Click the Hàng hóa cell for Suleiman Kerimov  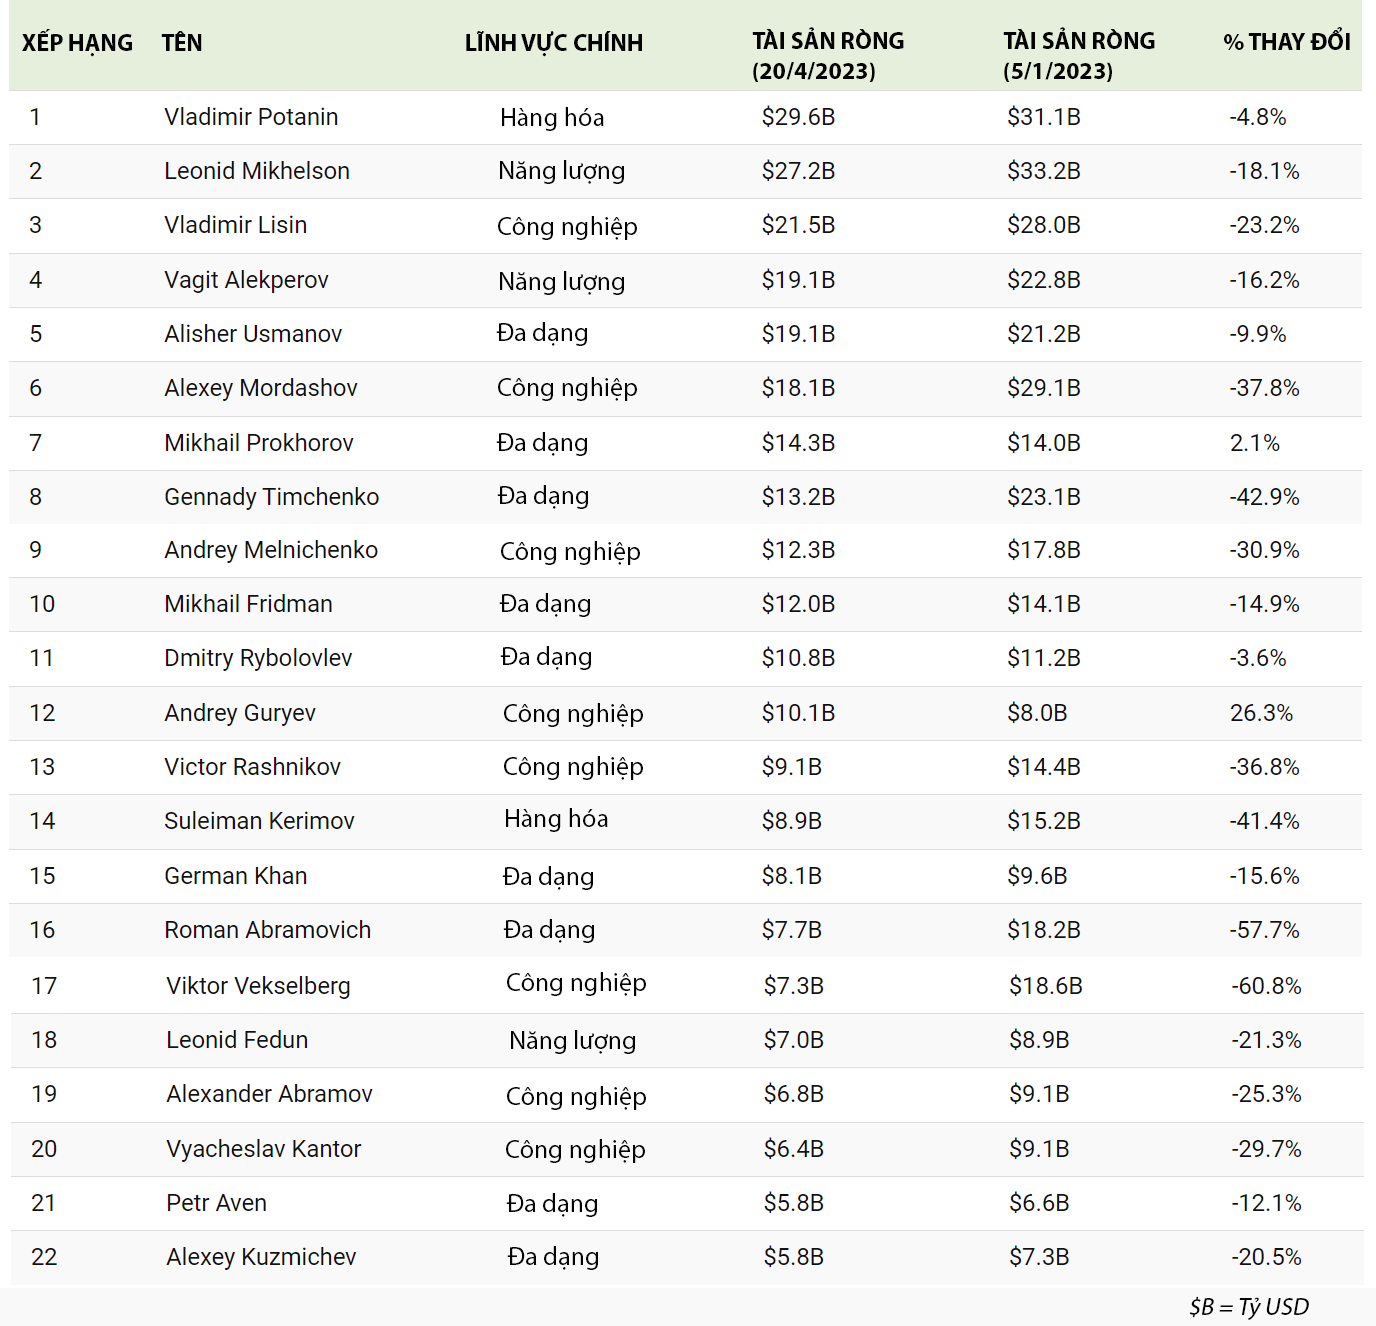556,819
